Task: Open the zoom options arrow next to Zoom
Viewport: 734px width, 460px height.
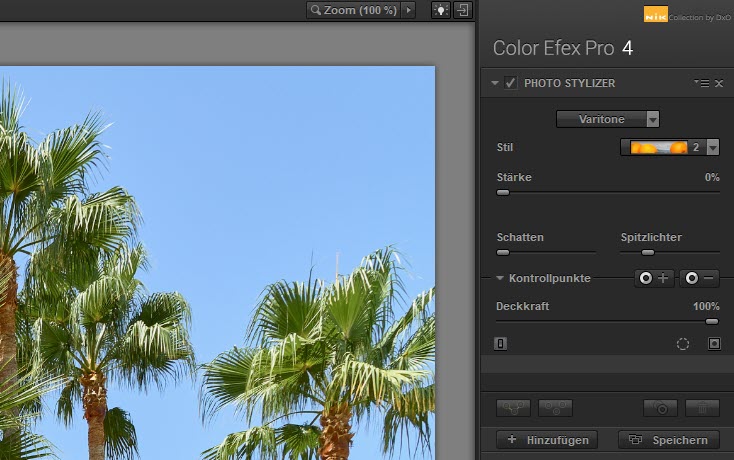Action: [409, 10]
